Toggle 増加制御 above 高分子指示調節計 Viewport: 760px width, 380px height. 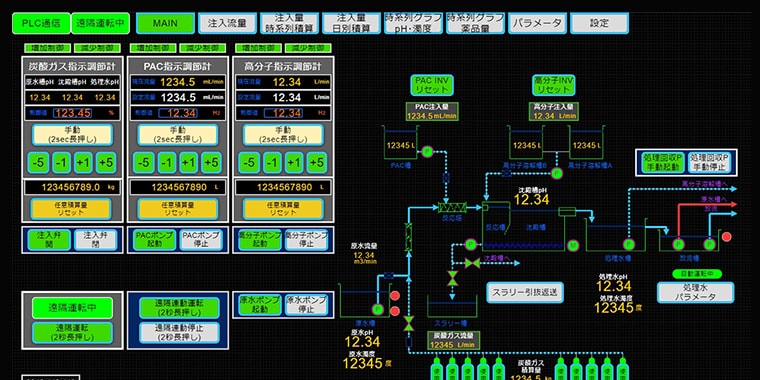click(258, 48)
